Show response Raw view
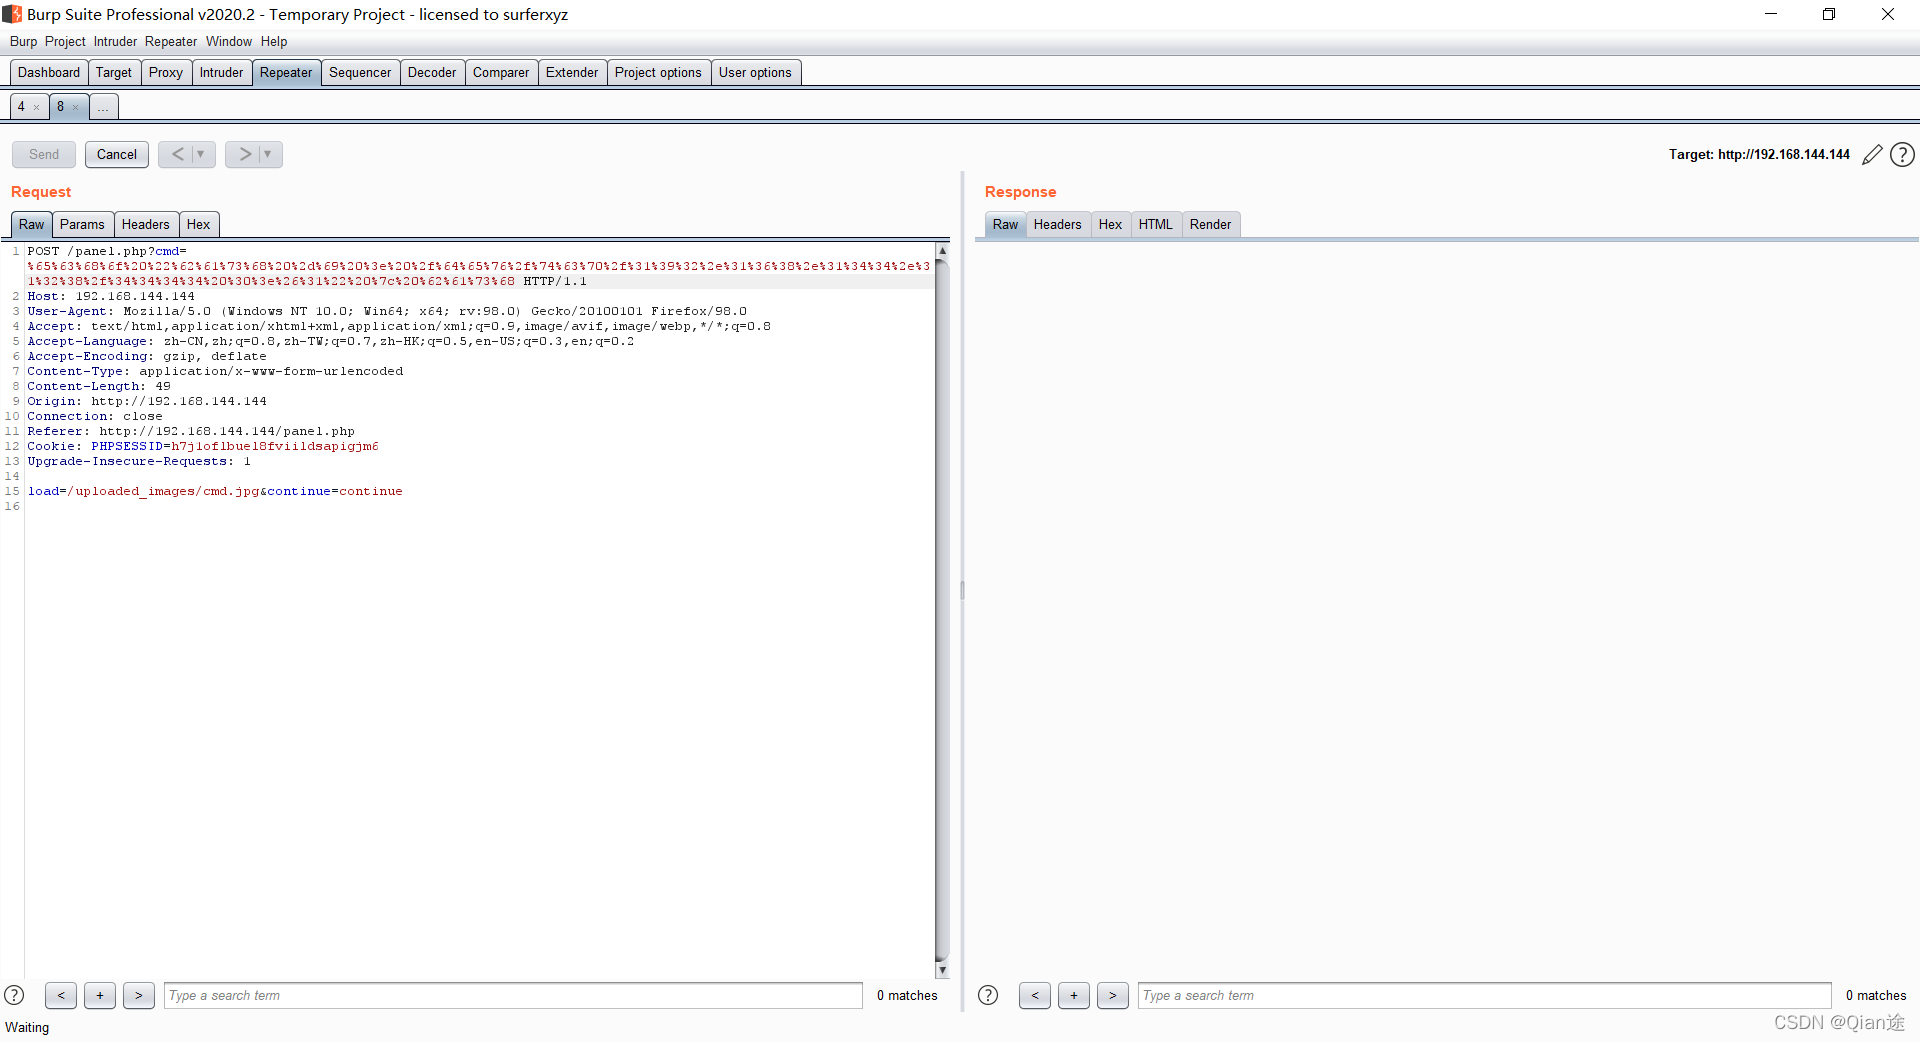This screenshot has height=1042, width=1920. [1006, 224]
